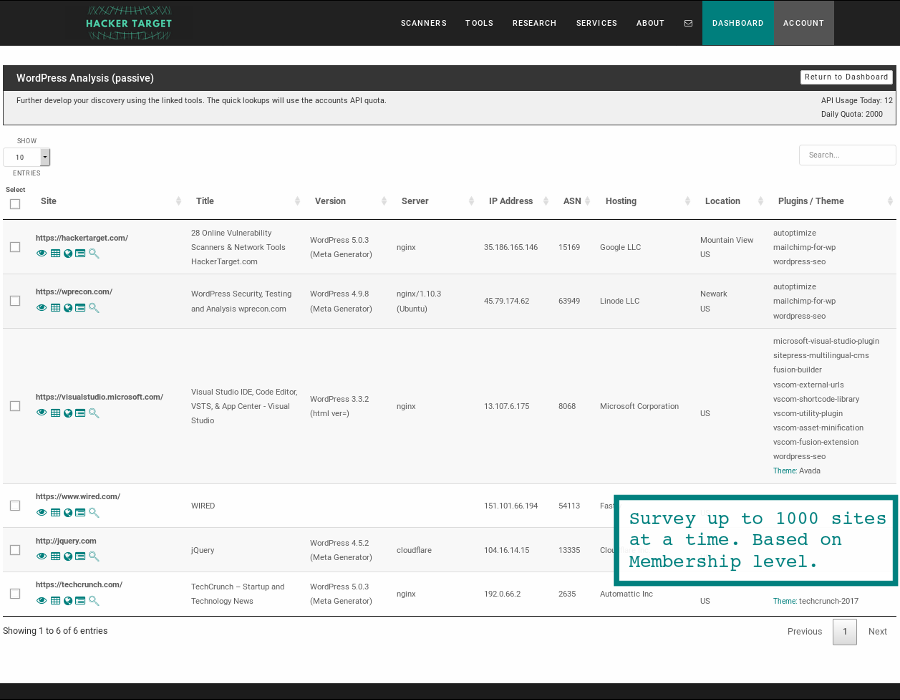Screen dimensions: 900x700
Task: Click the table grid icon under visualstudio.microsoft.com
Action: (x=55, y=413)
